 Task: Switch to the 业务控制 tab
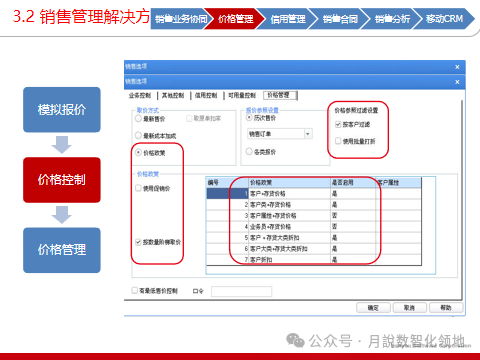(140, 96)
